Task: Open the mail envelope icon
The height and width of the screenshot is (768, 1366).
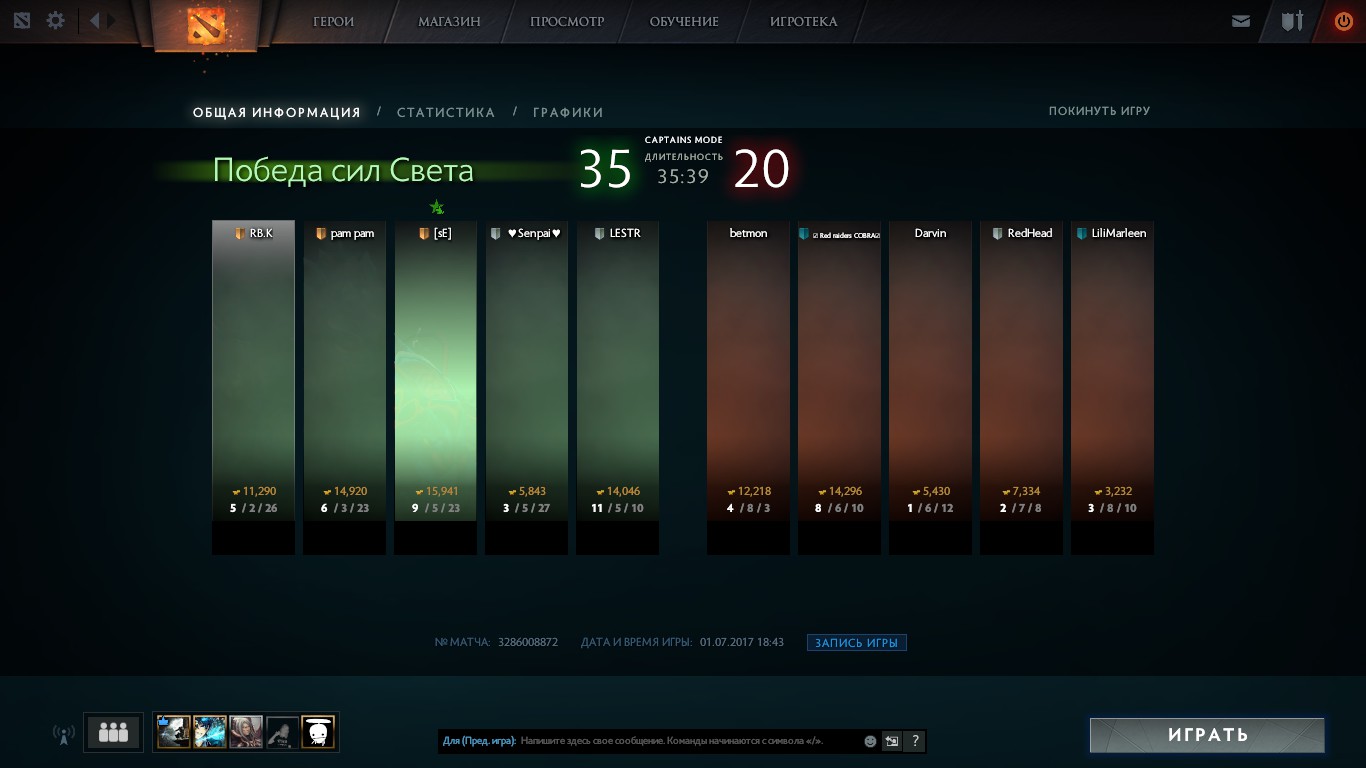Action: pyautogui.click(x=1241, y=21)
